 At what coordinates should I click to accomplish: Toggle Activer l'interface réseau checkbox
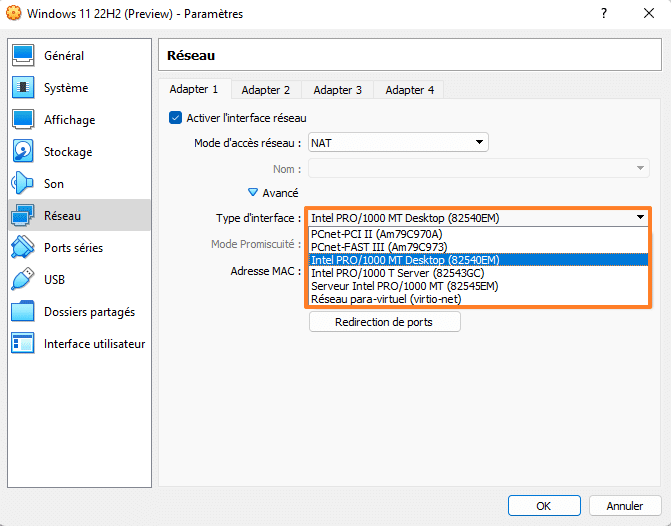click(176, 118)
